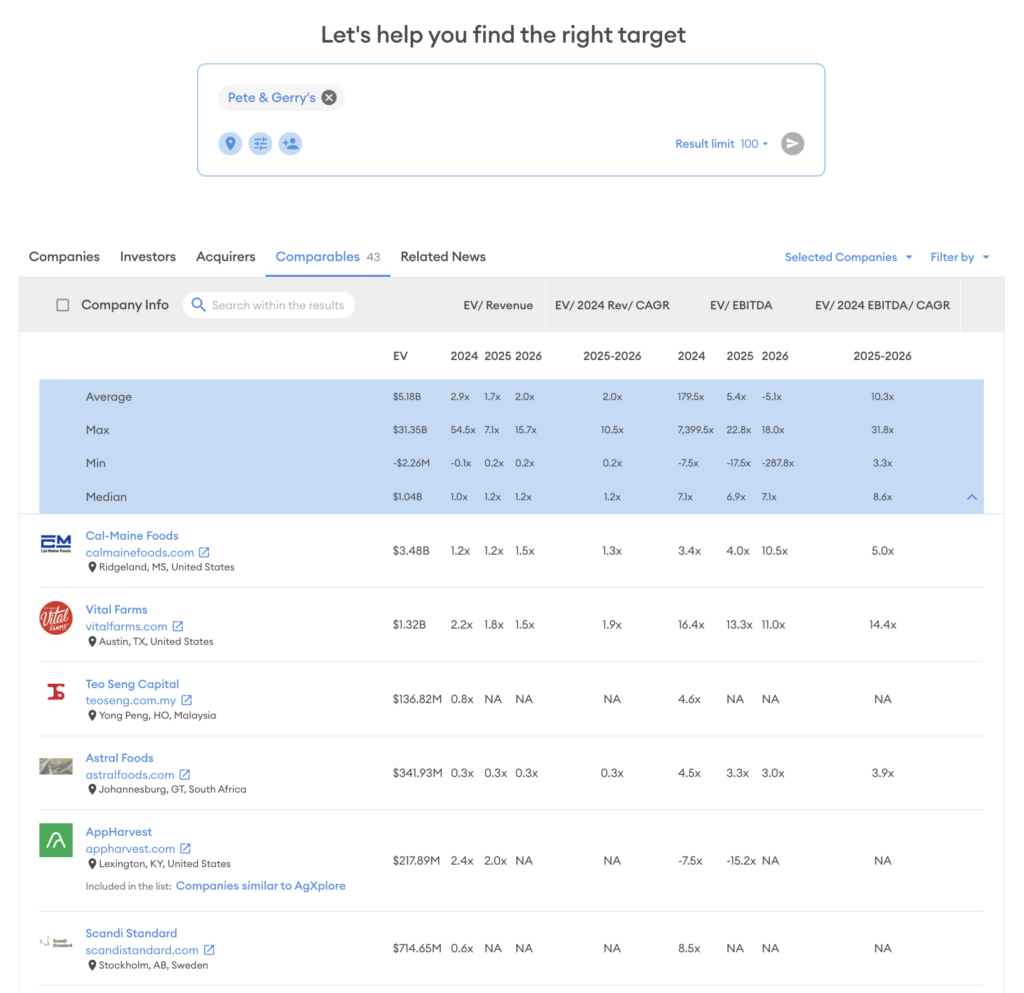Click the Teo Seng Capital logo
This screenshot has height=993, width=1024.
click(56, 691)
